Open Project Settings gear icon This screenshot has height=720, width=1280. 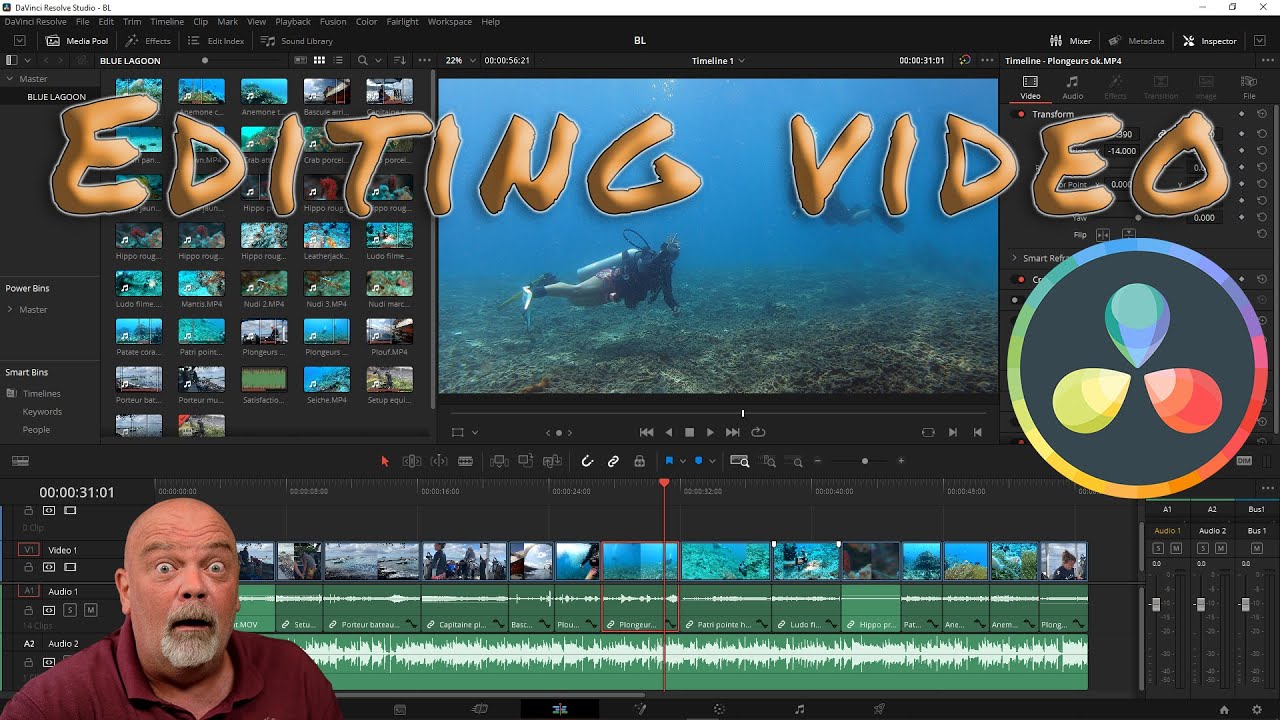[1257, 709]
